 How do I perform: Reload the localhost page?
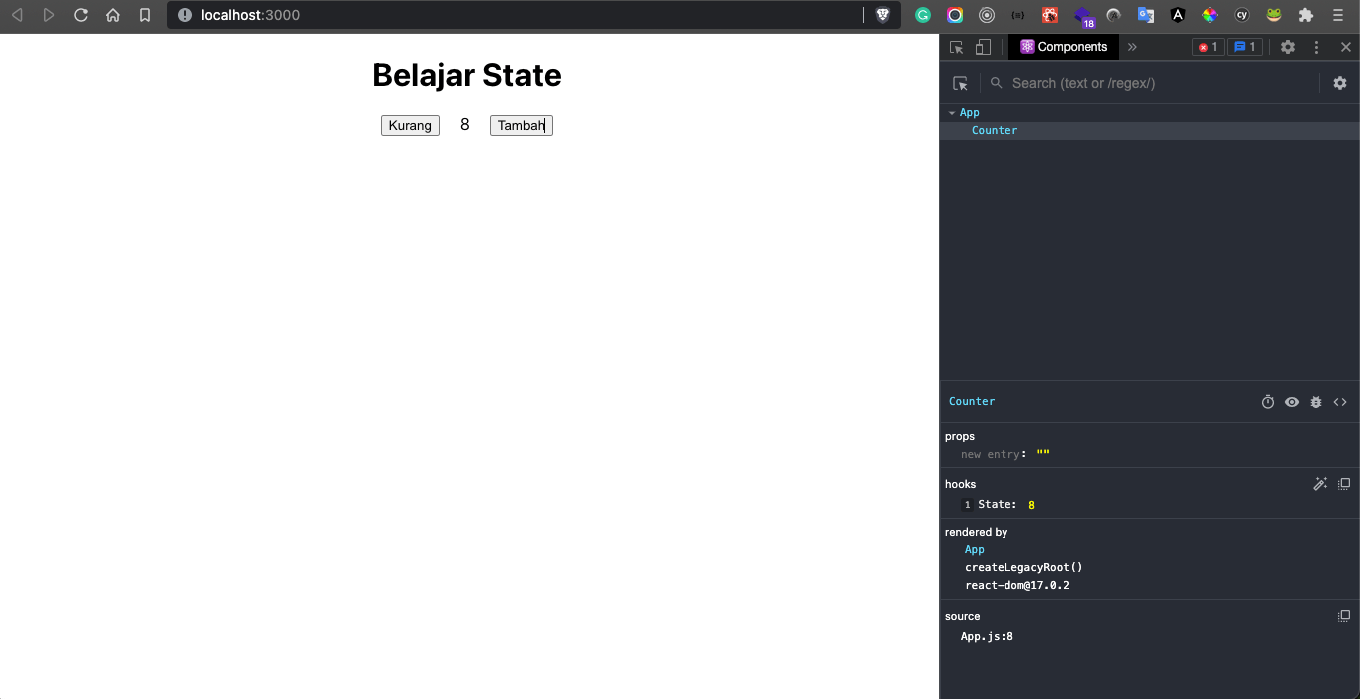point(81,15)
